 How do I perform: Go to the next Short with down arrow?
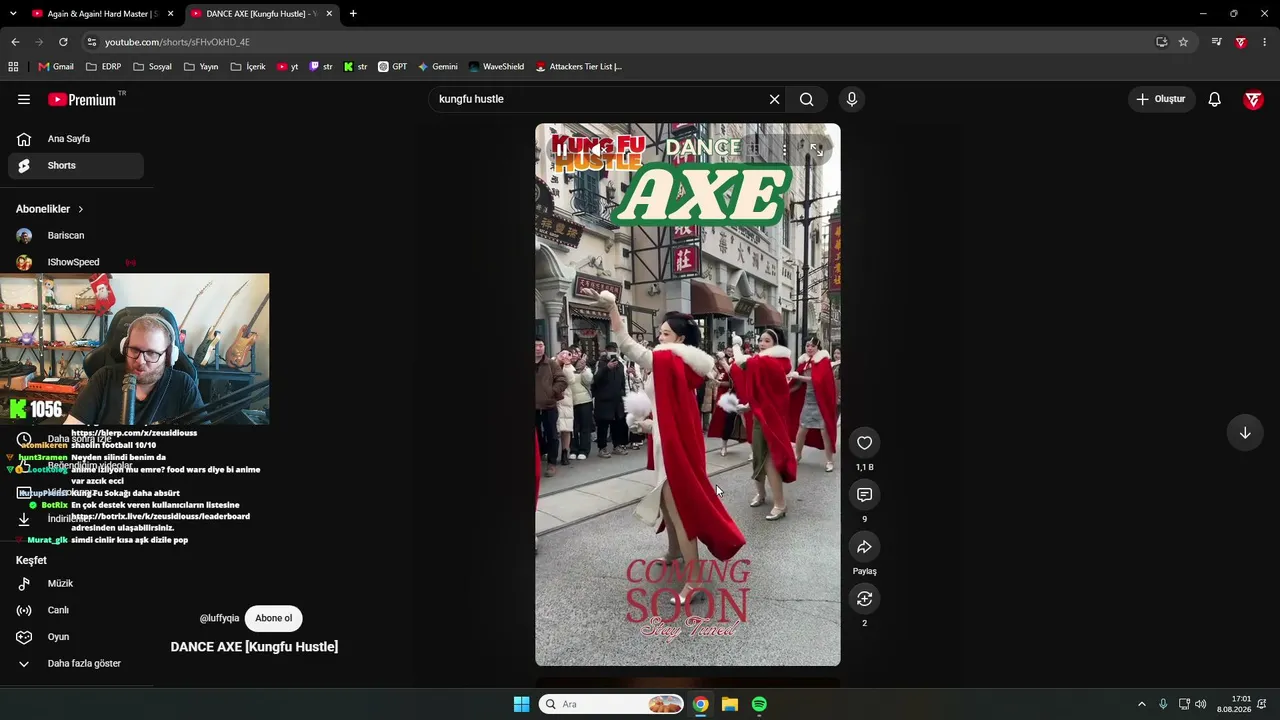[x=1245, y=433]
